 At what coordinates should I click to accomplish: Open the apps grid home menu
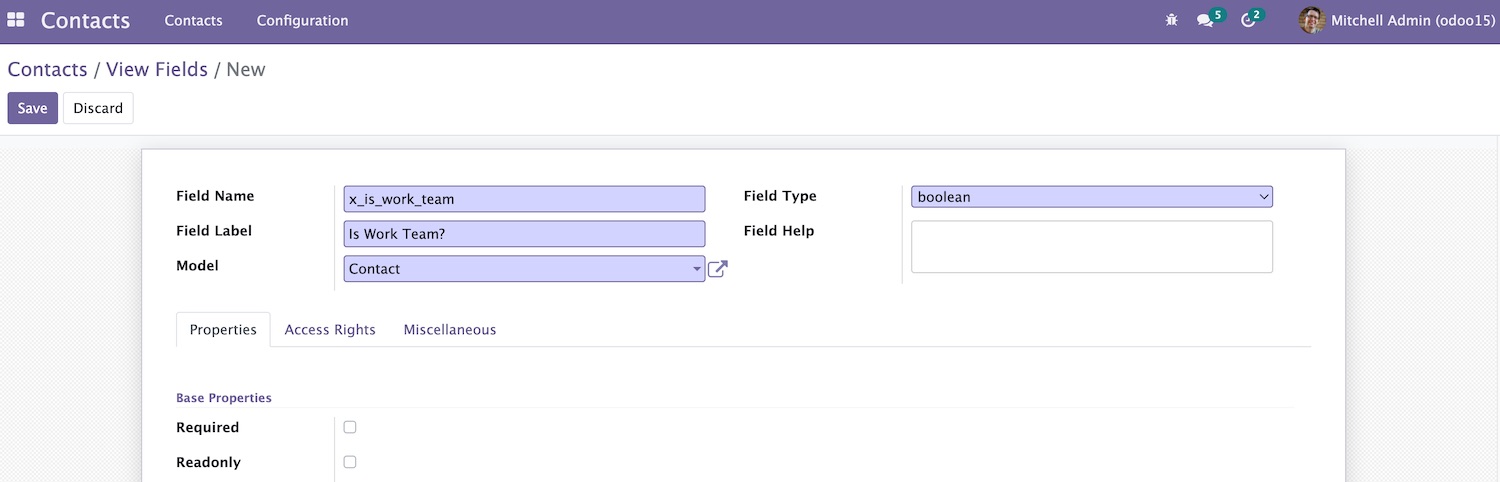coord(16,20)
